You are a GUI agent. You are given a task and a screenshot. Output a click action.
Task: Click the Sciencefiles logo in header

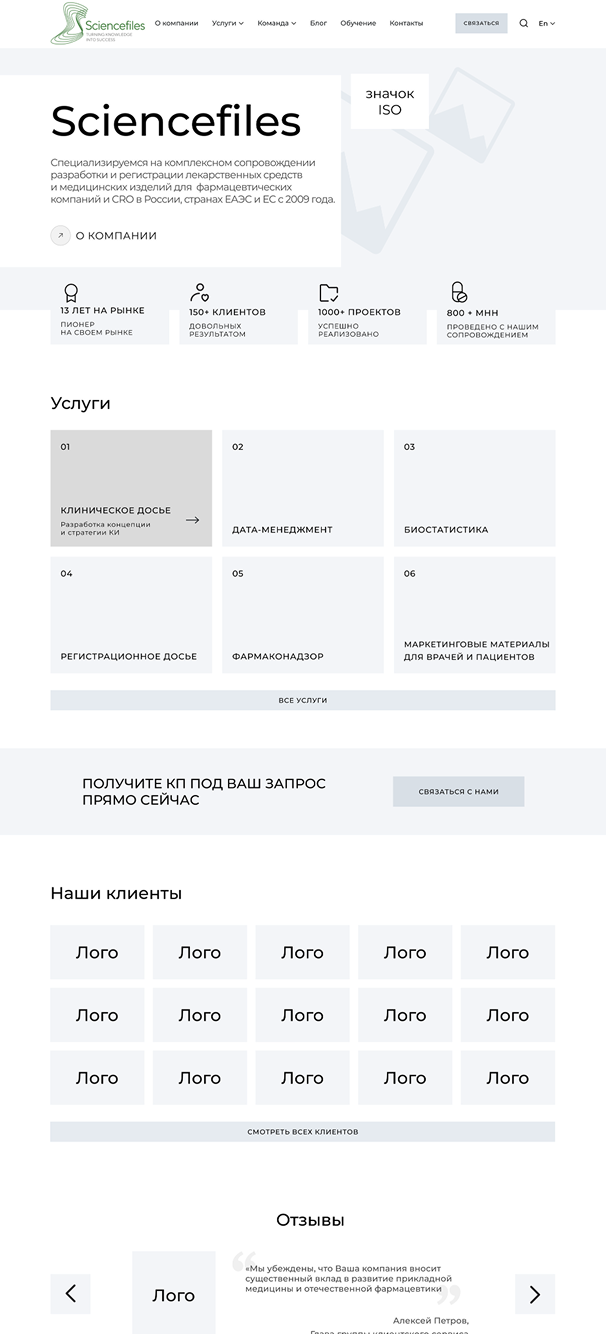[98, 24]
